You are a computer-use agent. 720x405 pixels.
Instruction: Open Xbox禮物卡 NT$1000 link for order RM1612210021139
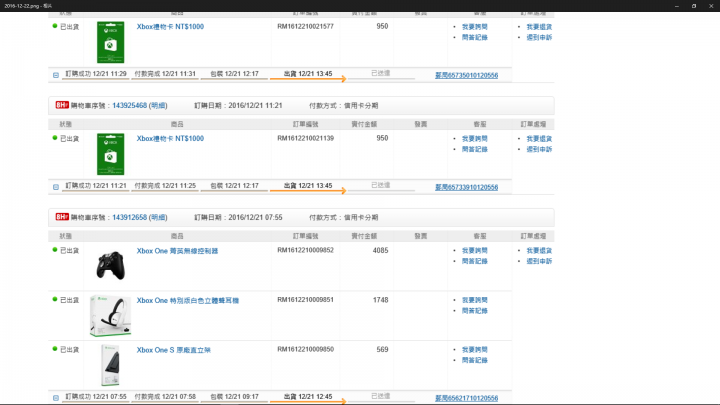pyautogui.click(x=170, y=138)
